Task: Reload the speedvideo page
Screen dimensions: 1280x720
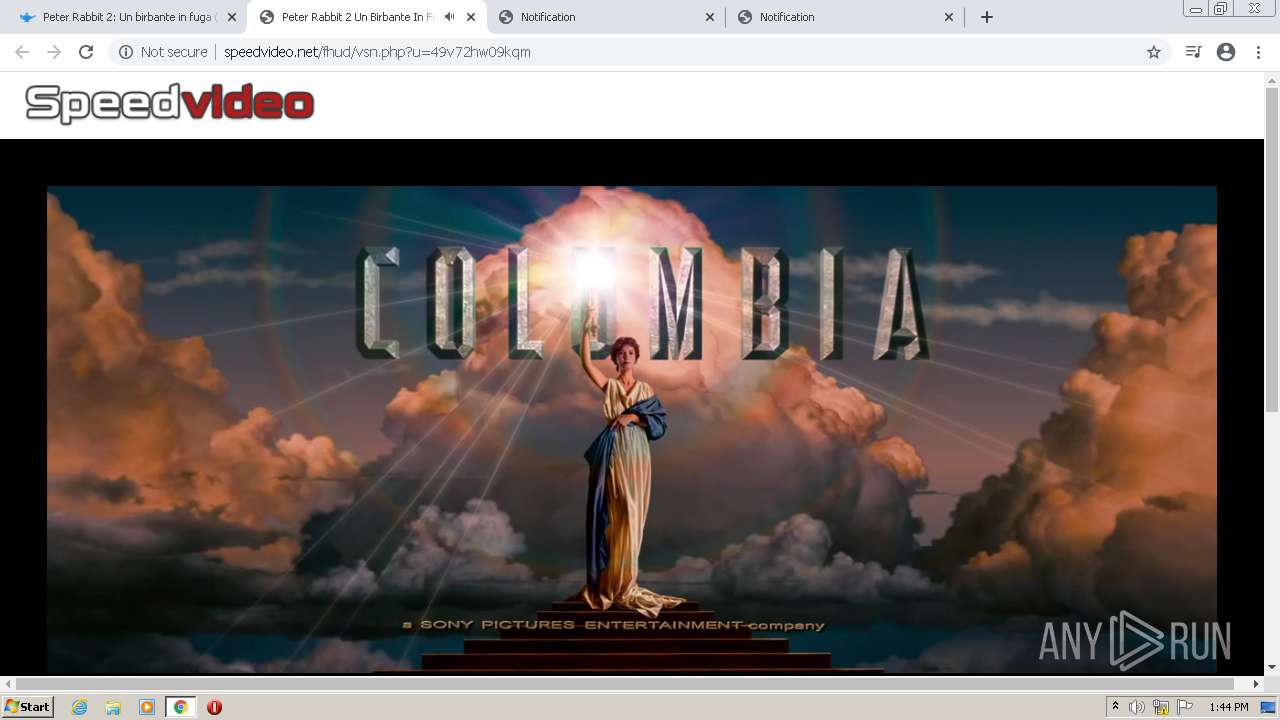Action: click(86, 52)
